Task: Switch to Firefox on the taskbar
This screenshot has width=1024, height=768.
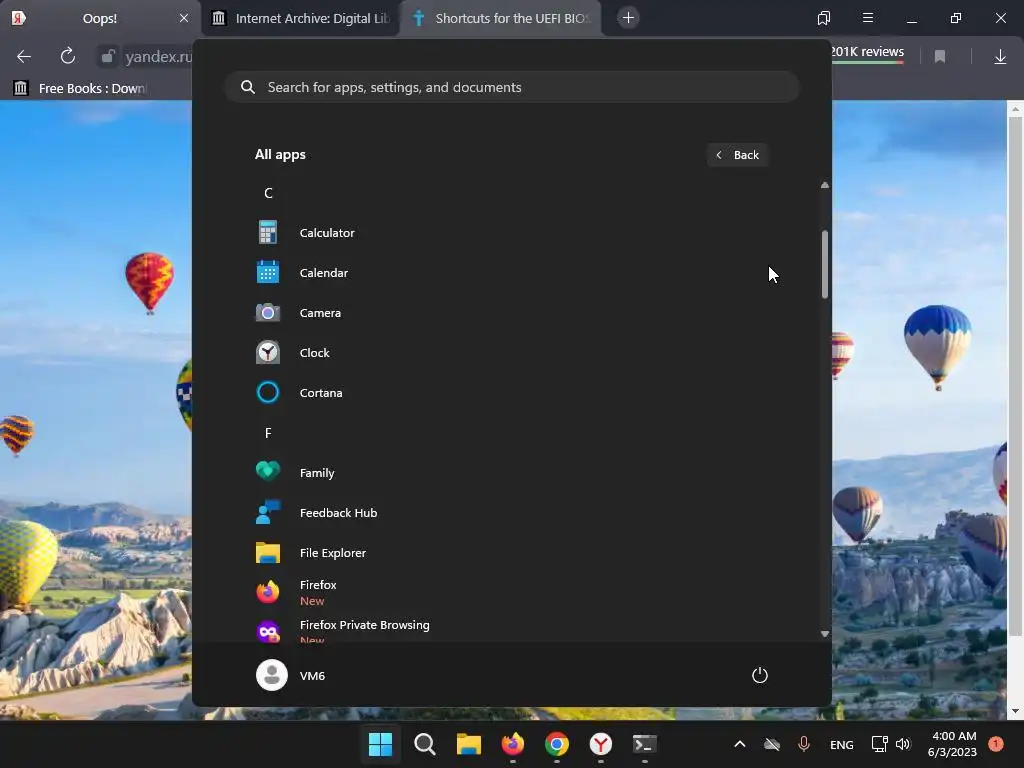Action: click(x=513, y=744)
